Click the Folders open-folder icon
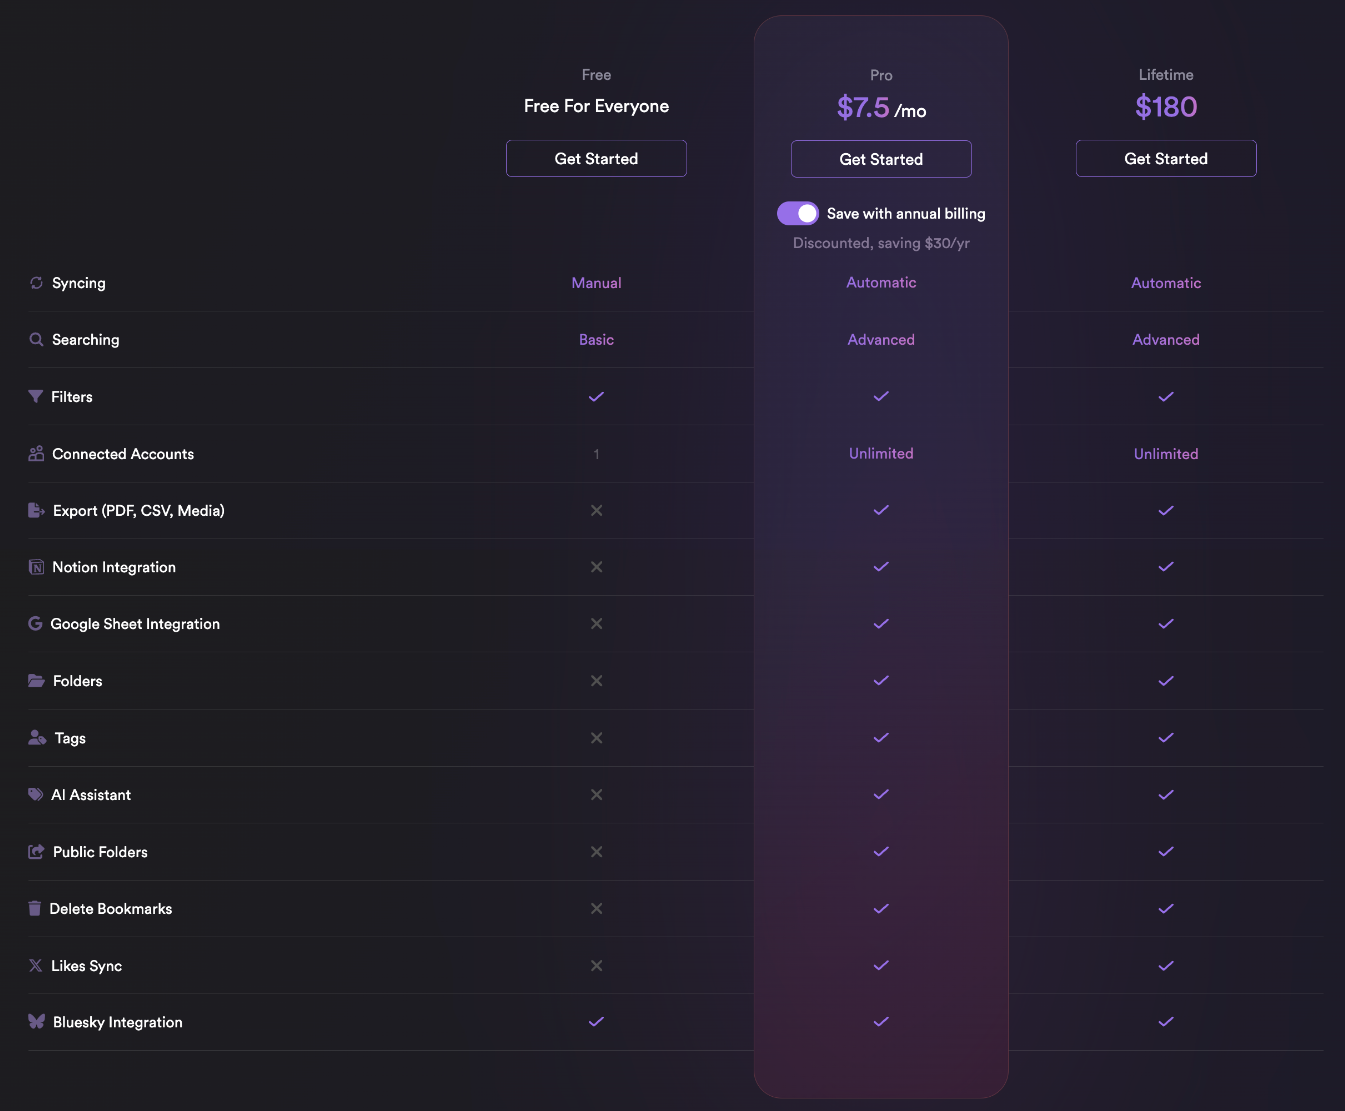 36,681
